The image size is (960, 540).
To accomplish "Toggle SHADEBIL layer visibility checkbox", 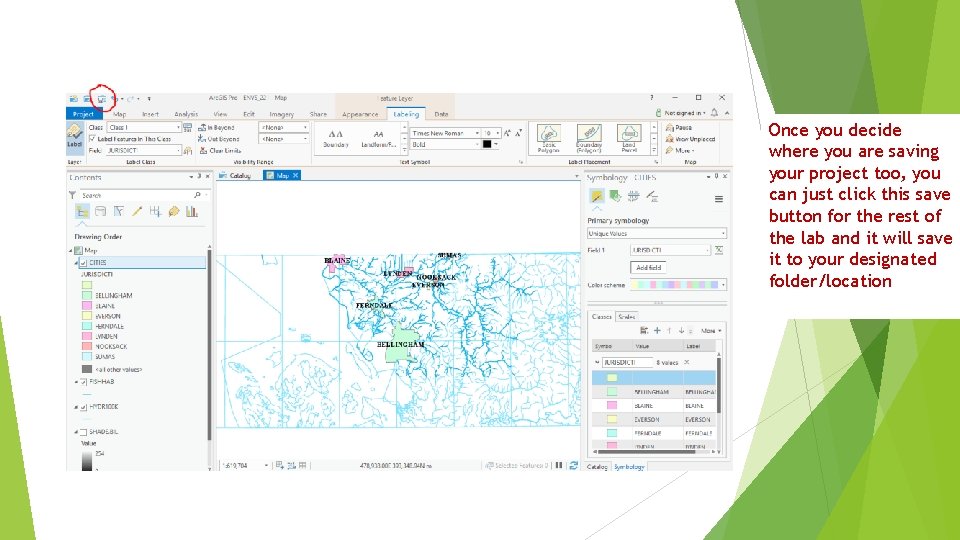I will coord(84,432).
